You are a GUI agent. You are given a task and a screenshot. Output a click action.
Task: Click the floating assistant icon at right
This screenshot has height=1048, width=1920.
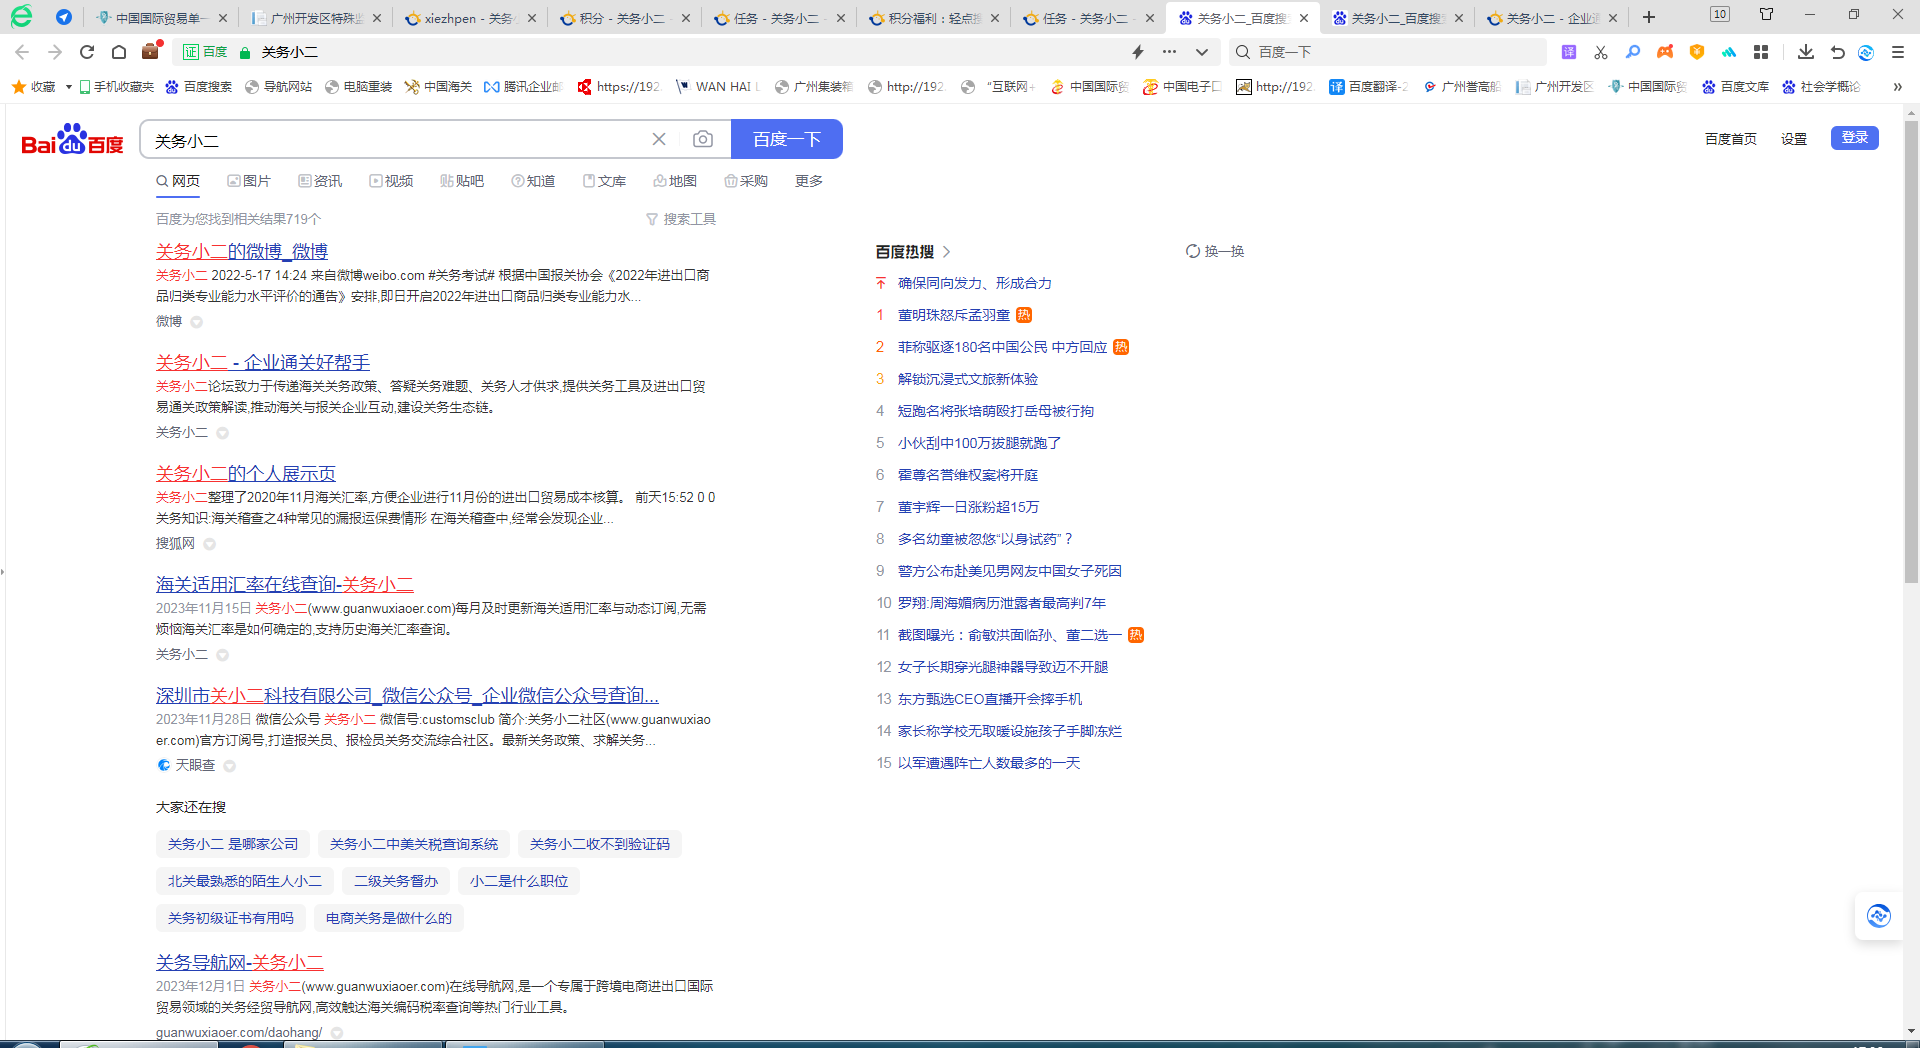(1879, 915)
